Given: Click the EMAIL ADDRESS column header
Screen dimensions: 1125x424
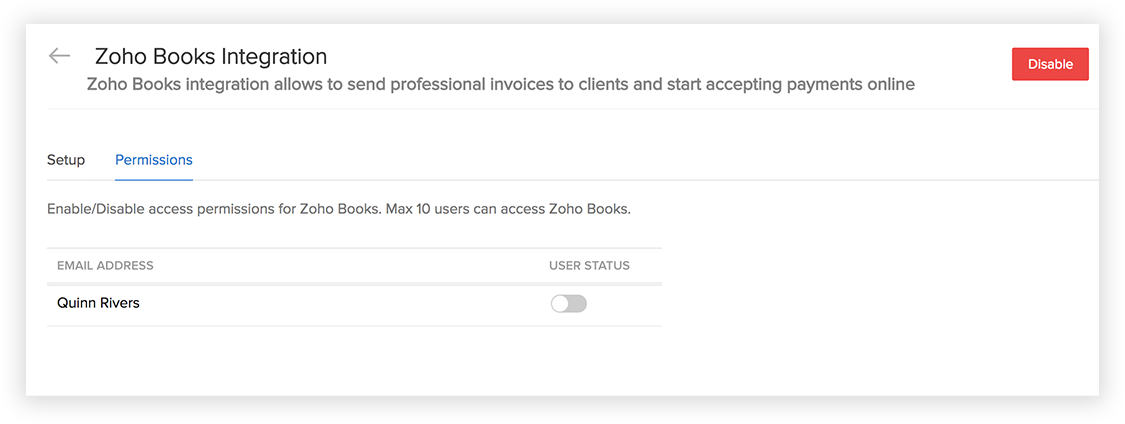Looking at the screenshot, I should pos(105,266).
